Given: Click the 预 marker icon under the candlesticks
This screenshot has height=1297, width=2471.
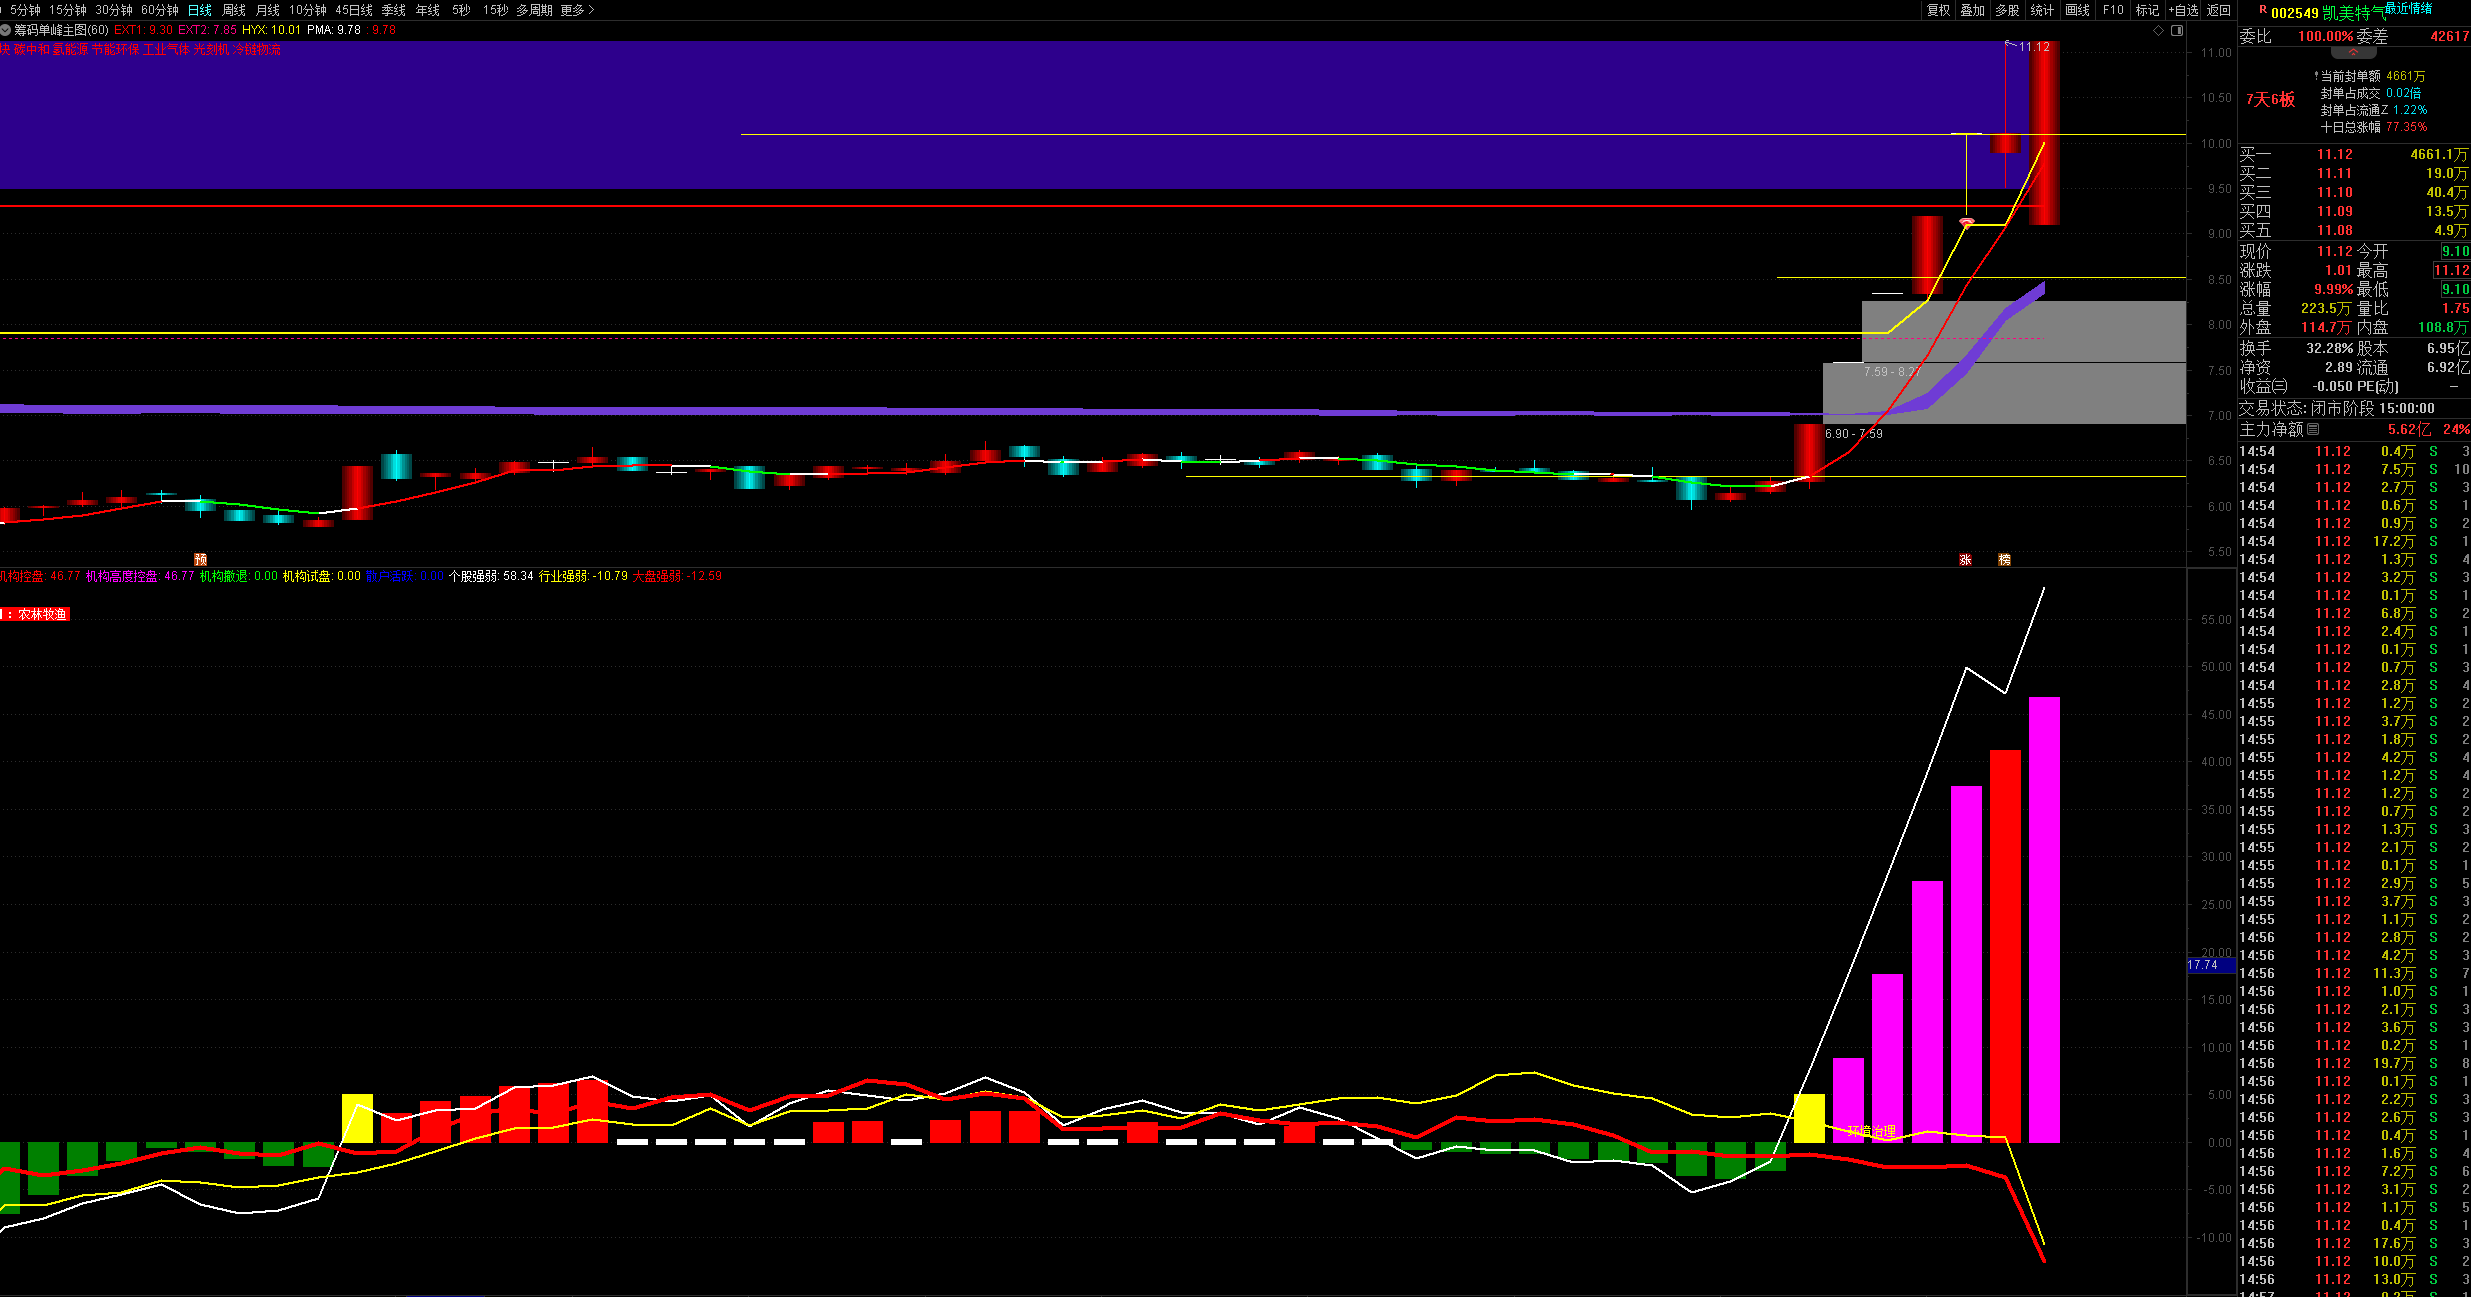Looking at the screenshot, I should click(200, 560).
